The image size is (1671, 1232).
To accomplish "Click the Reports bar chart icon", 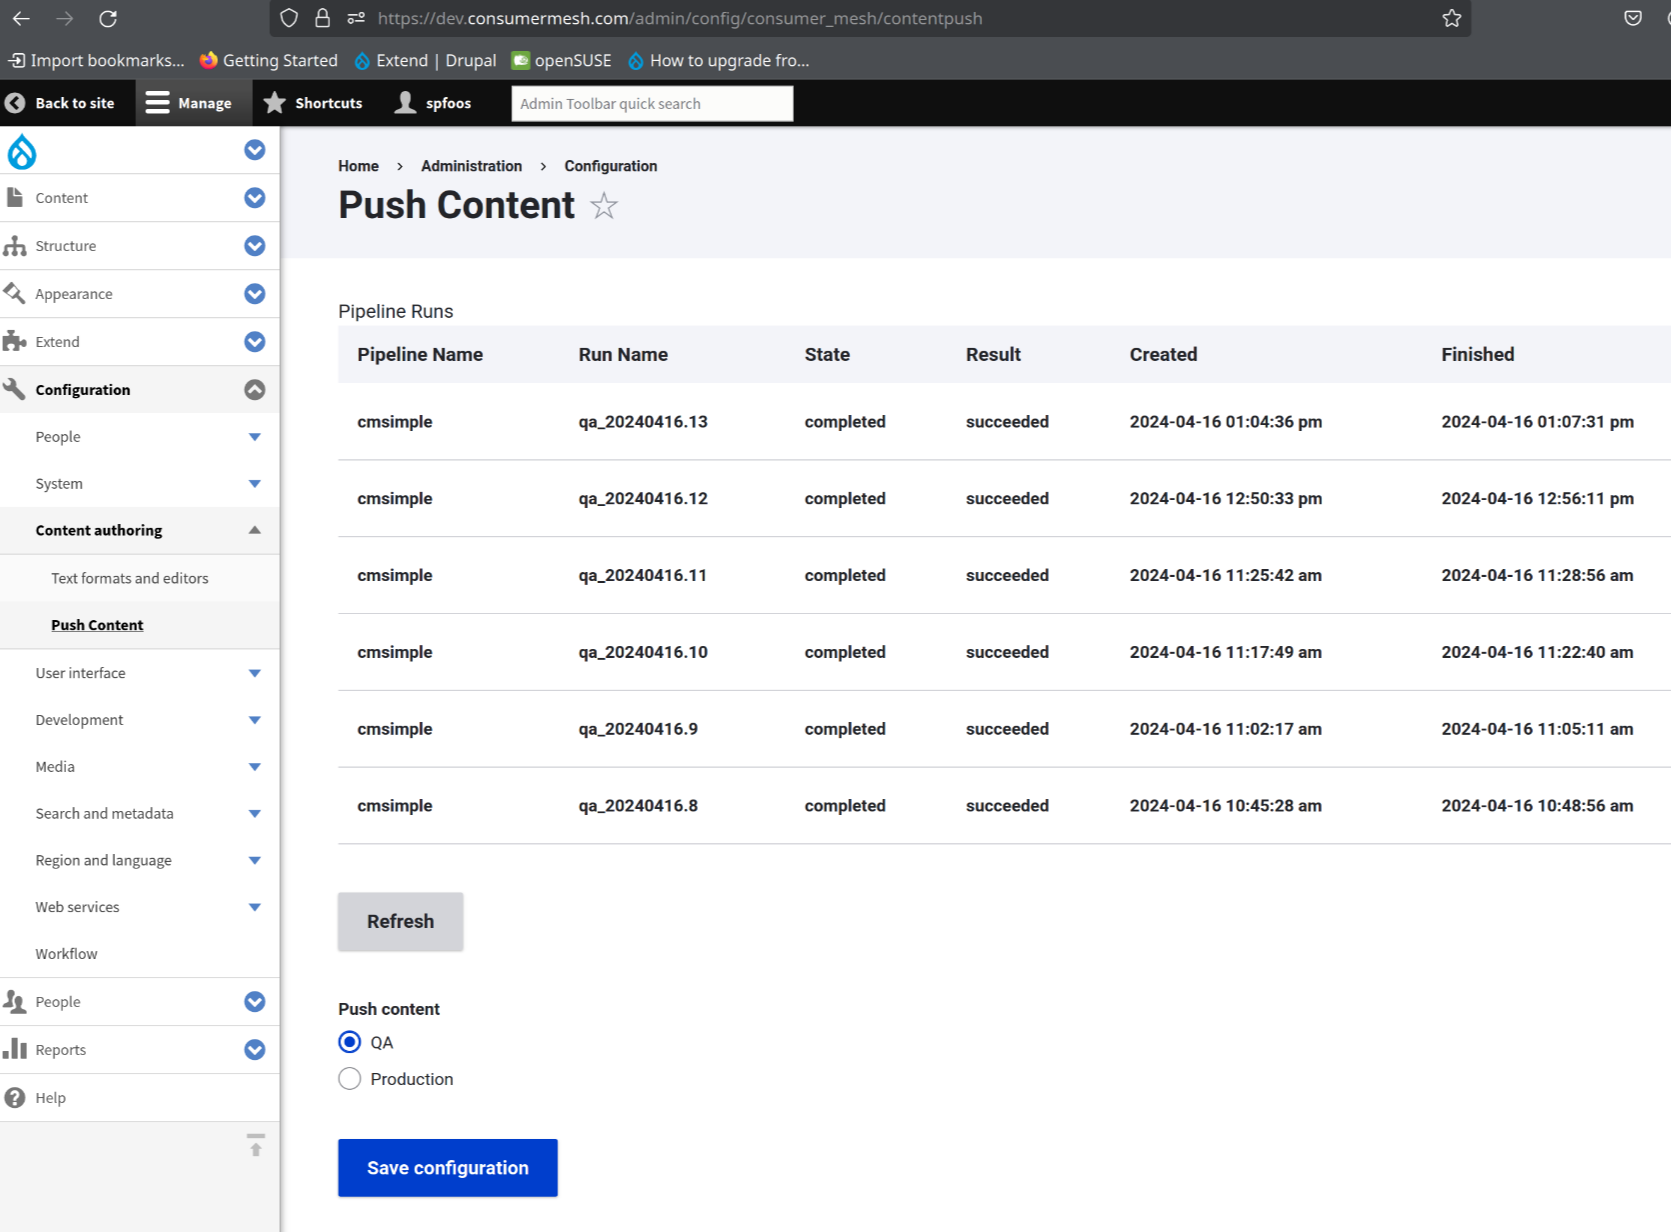I will click(15, 1049).
